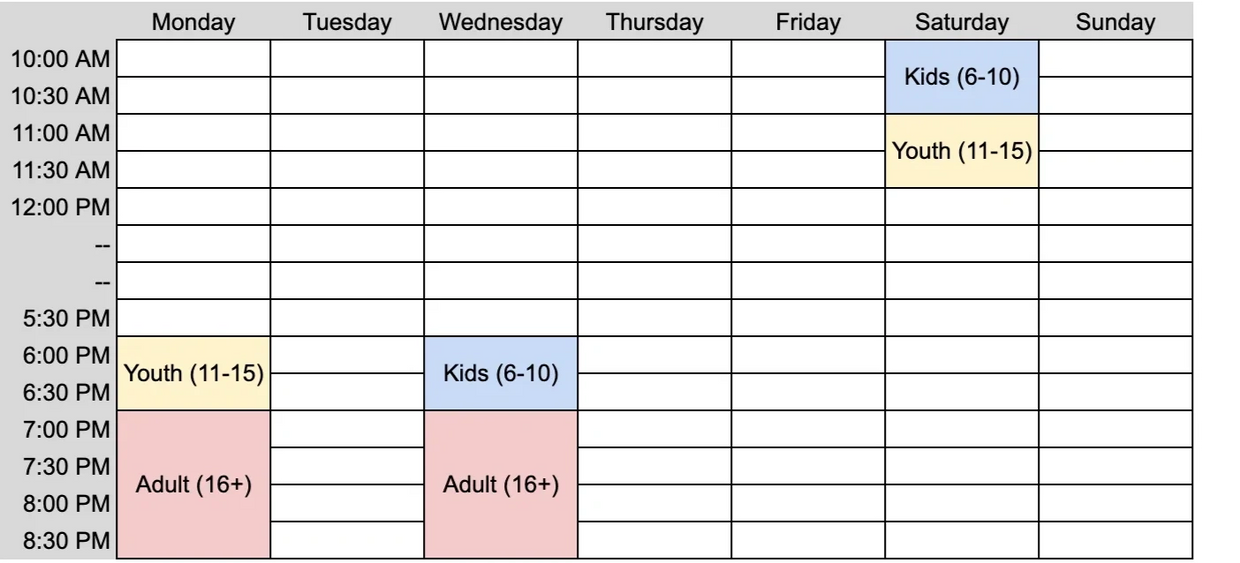Click the Monday Adult (16+) class block
Image resolution: width=1240 pixels, height=563 pixels.
[193, 484]
